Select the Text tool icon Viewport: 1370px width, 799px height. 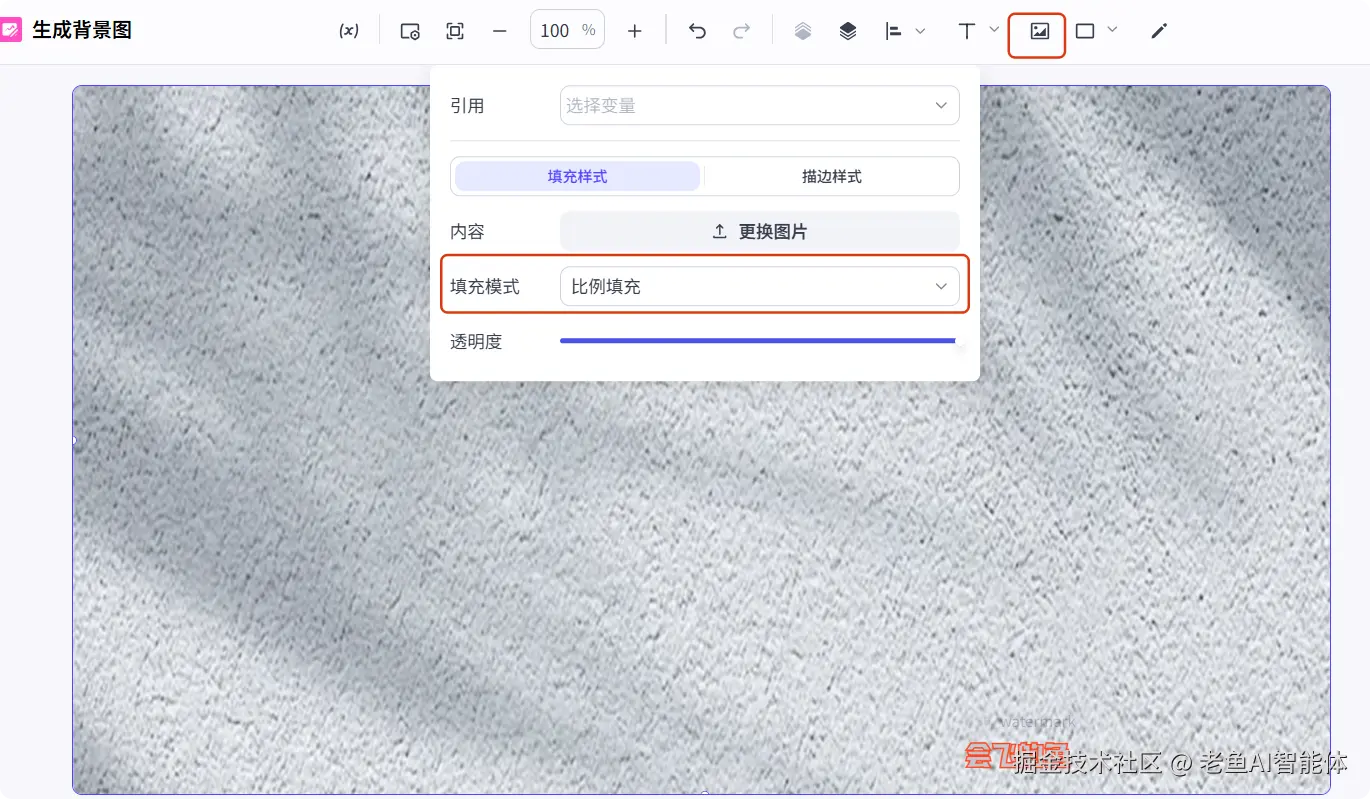(967, 31)
